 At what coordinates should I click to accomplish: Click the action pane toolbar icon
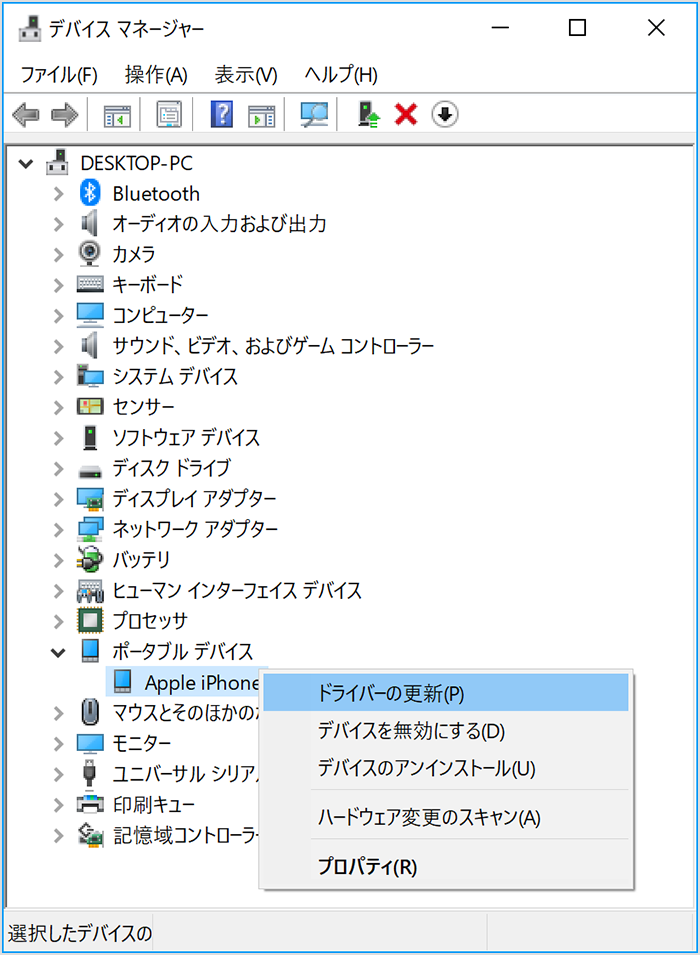point(261,115)
